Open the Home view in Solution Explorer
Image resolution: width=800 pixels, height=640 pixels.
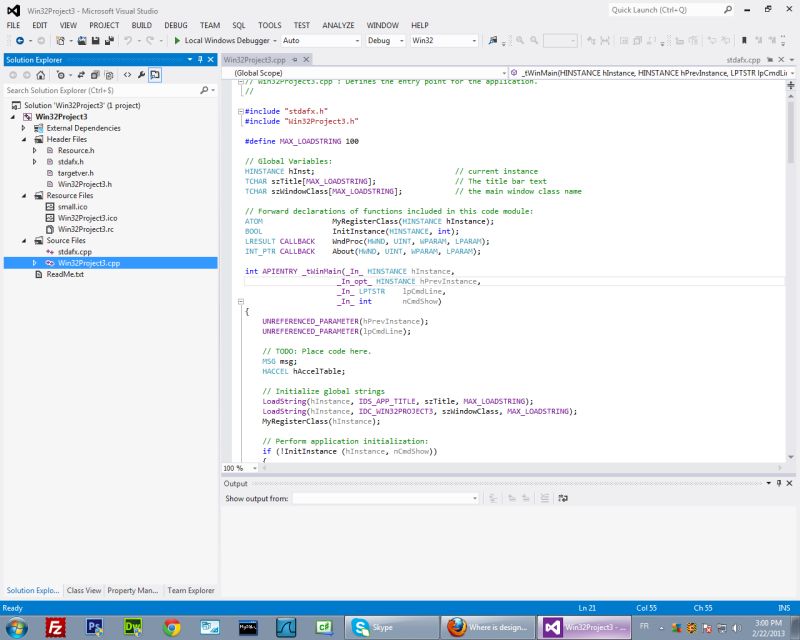pyautogui.click(x=40, y=75)
